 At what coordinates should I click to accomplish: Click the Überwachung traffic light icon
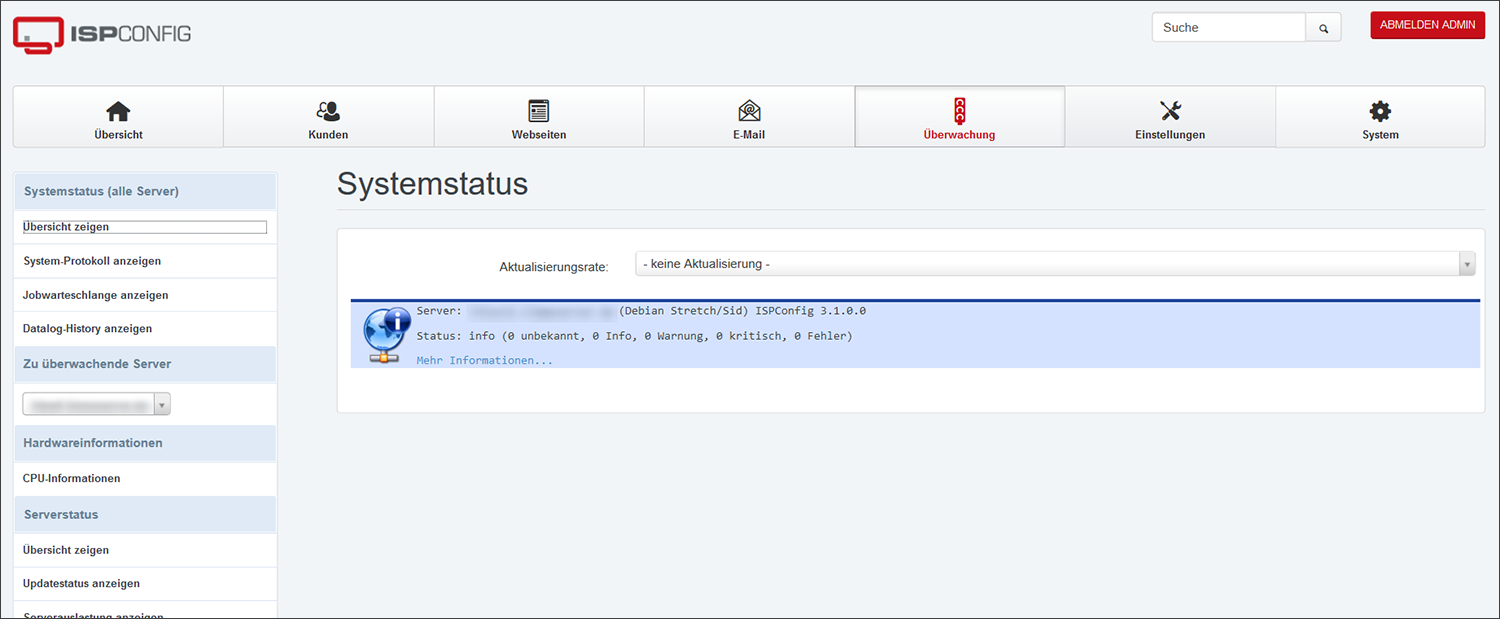coord(959,110)
